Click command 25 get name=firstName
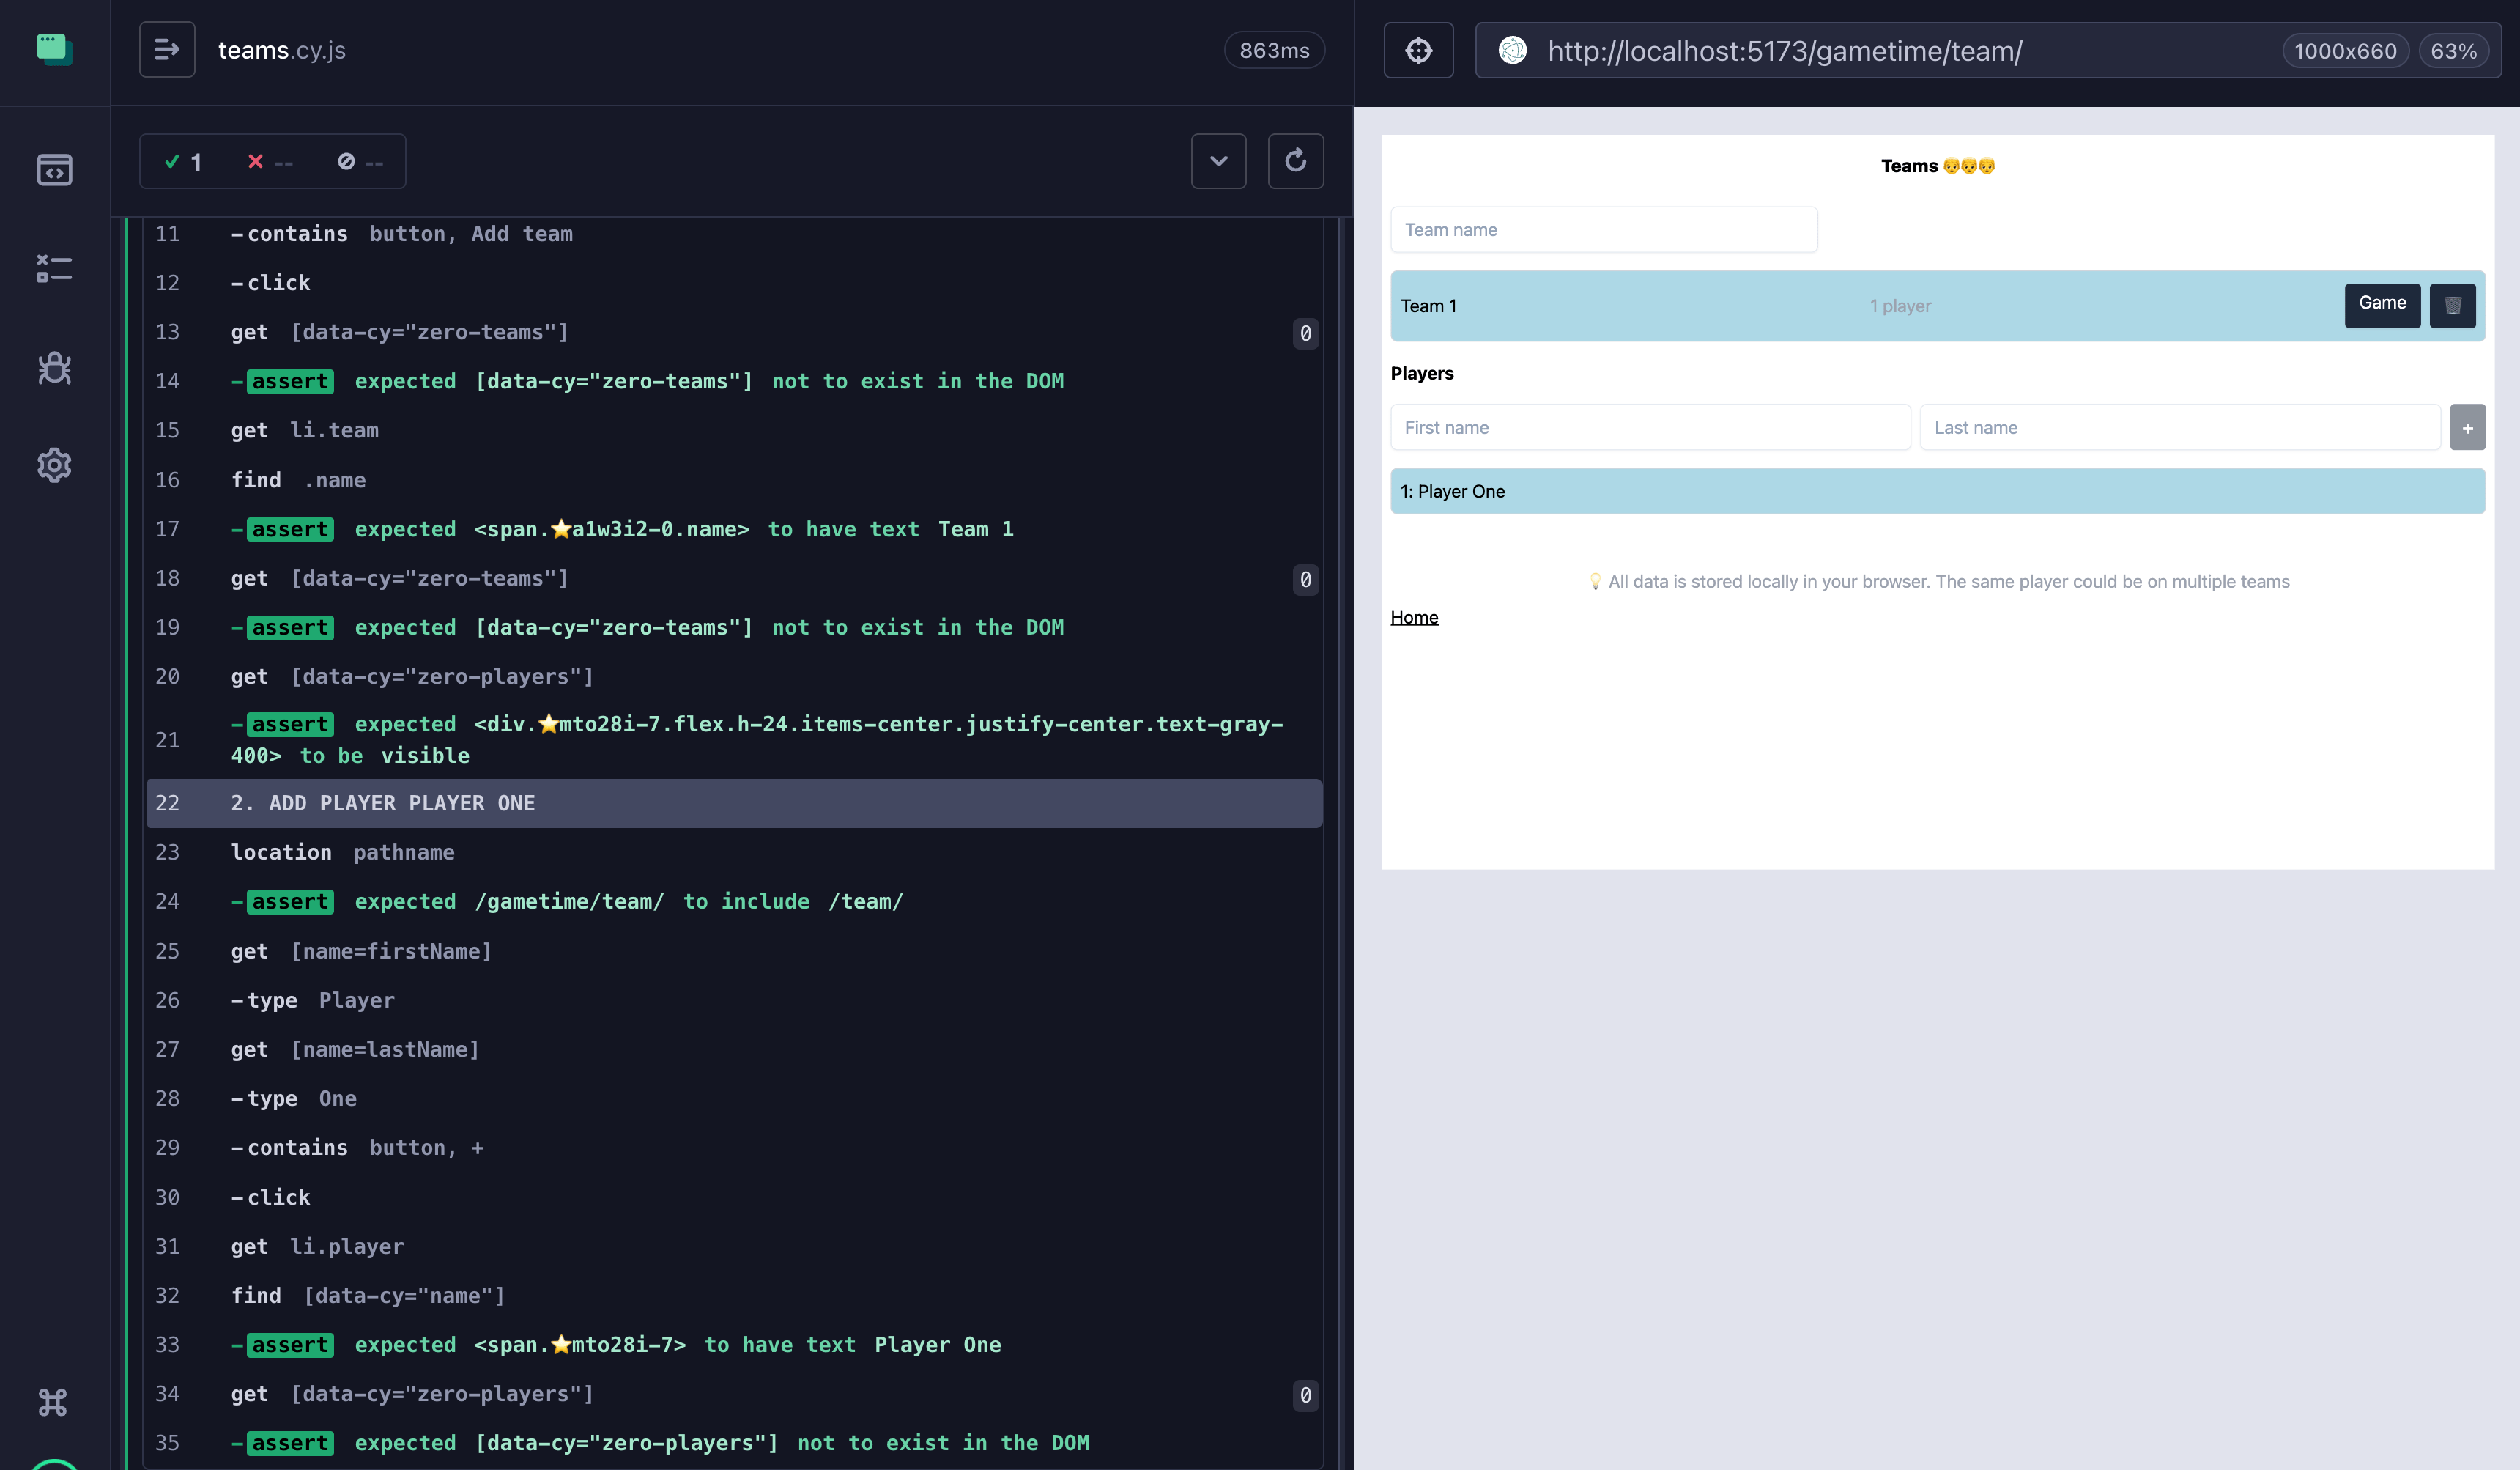 [734, 951]
